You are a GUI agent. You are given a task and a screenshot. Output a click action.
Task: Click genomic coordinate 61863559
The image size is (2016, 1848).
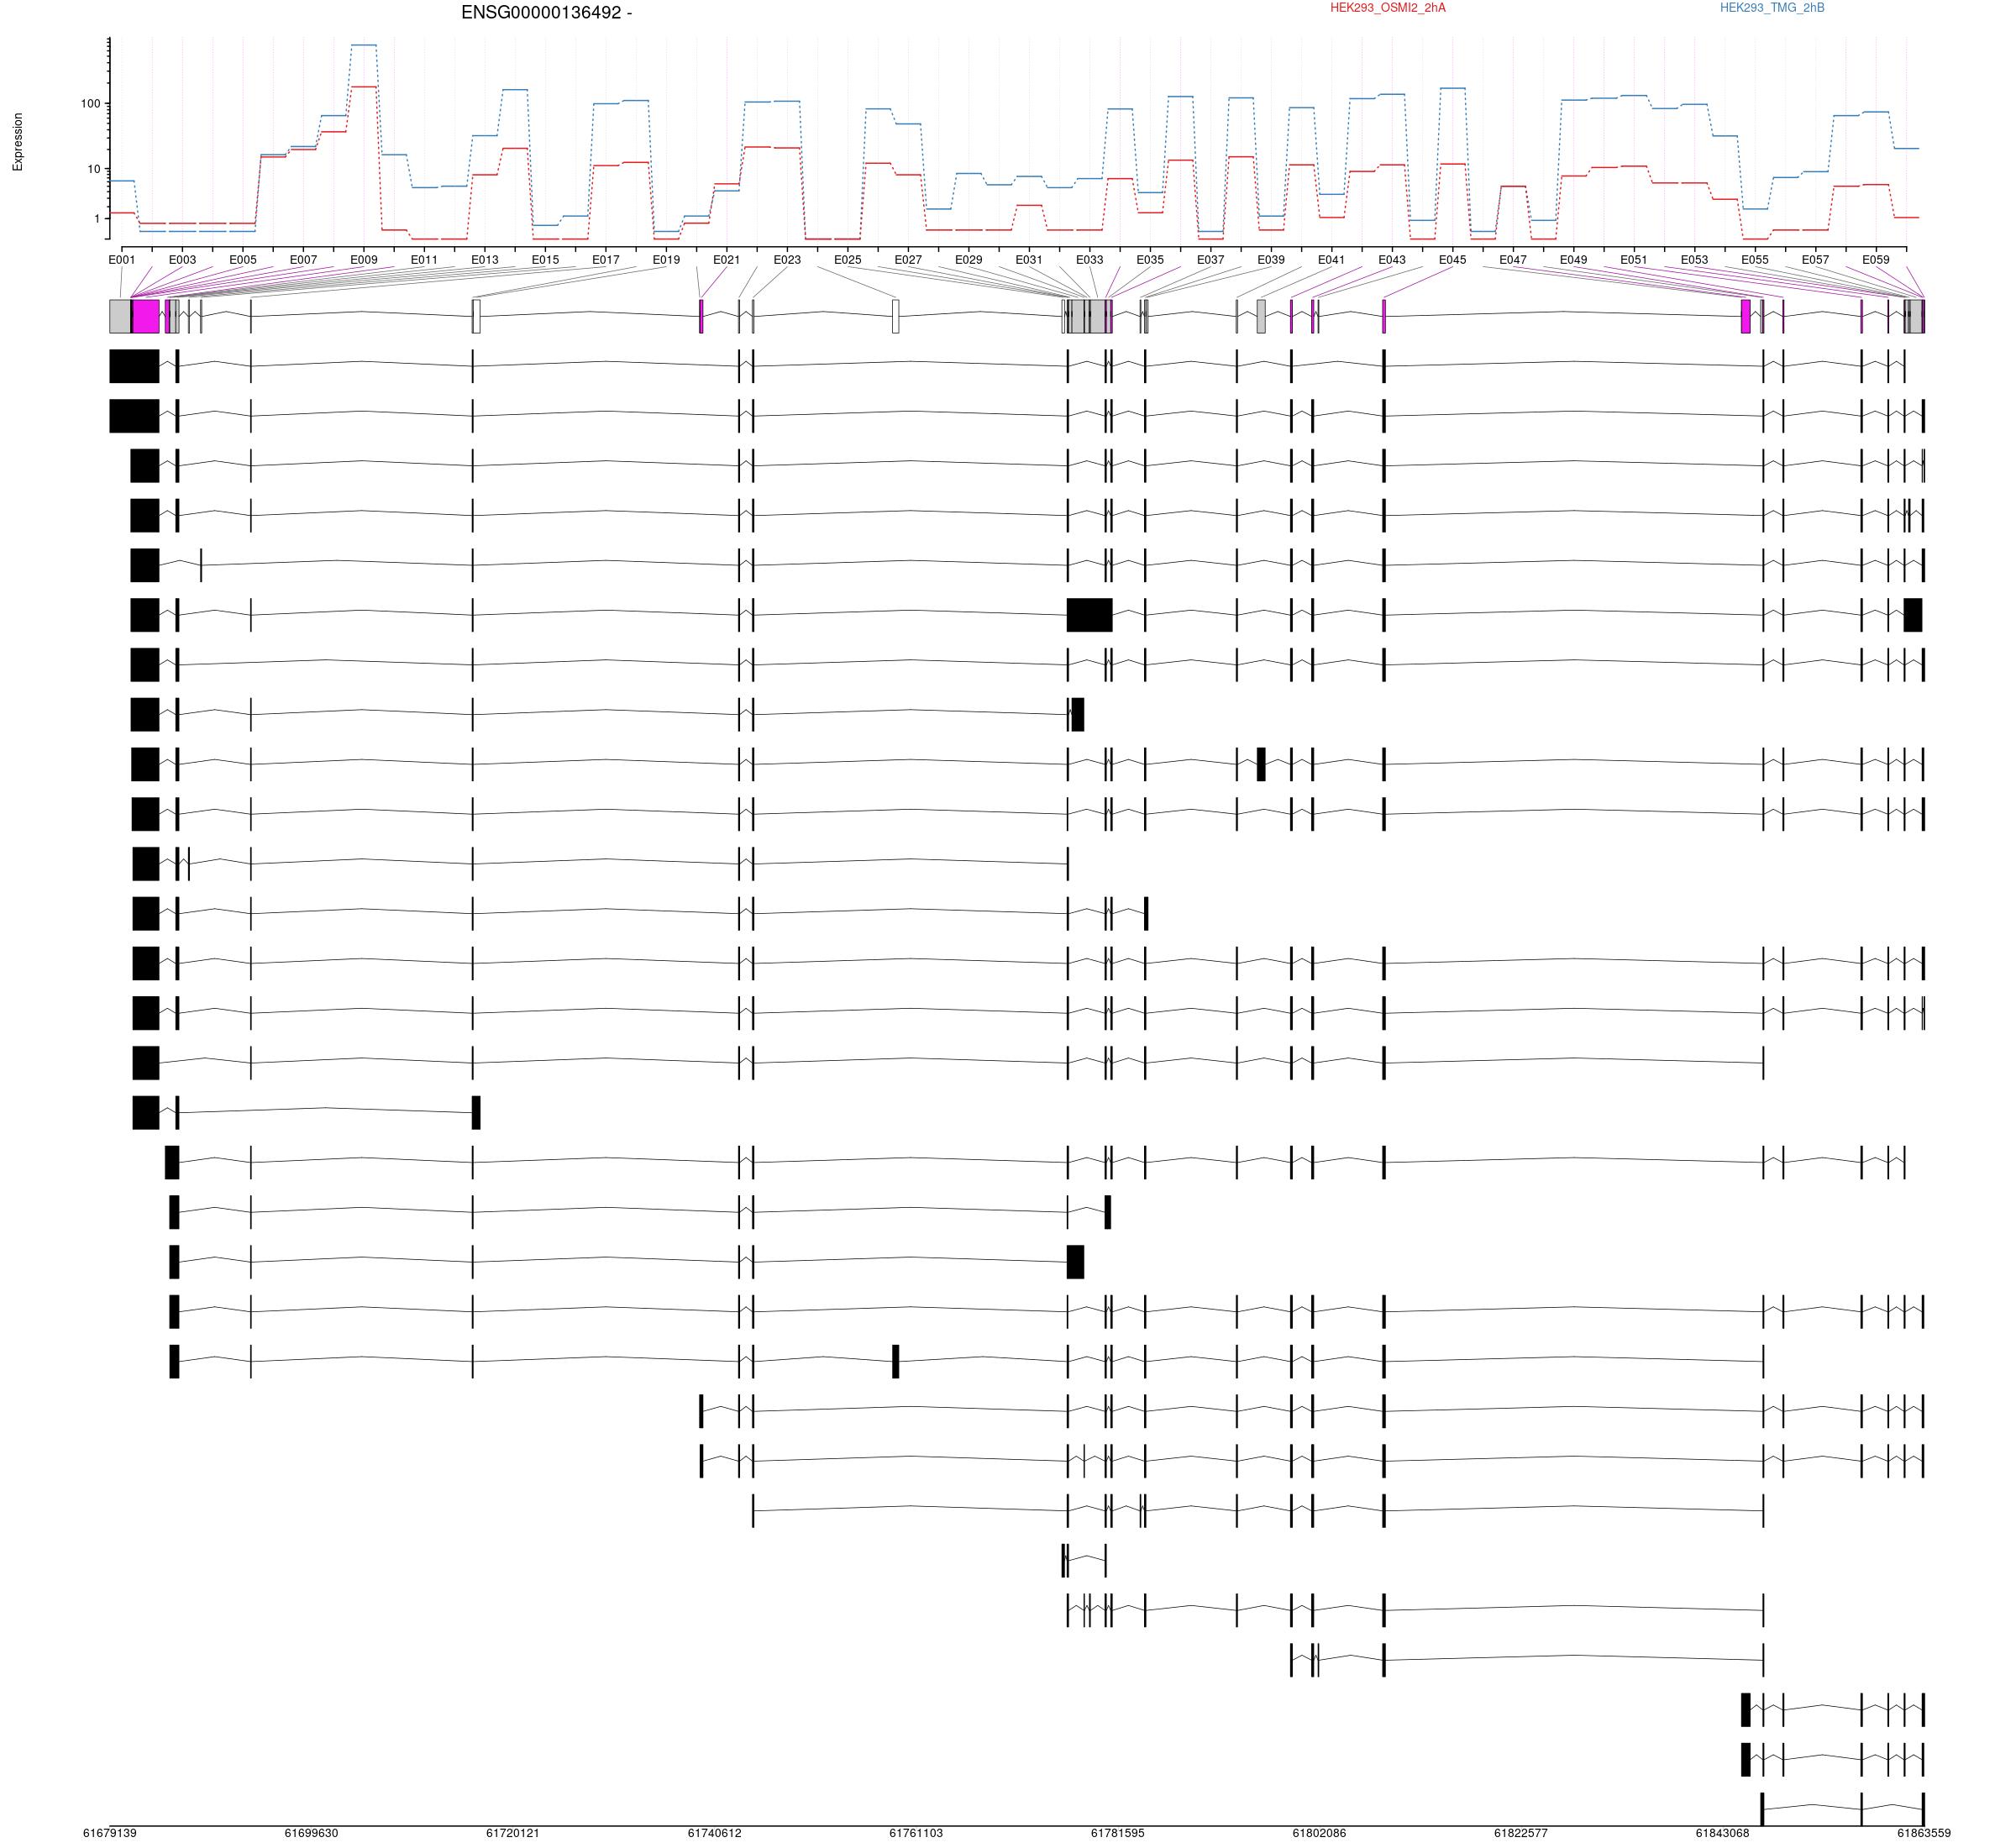point(1924,1833)
